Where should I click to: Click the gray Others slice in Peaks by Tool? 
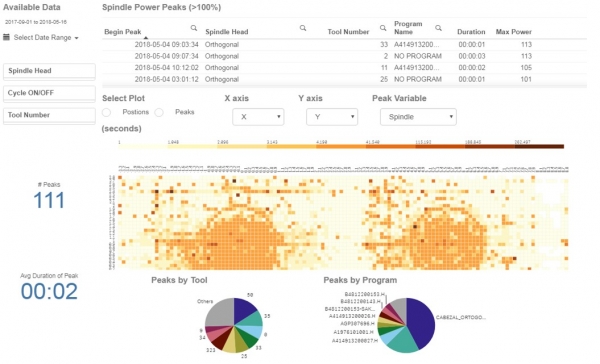click(221, 312)
